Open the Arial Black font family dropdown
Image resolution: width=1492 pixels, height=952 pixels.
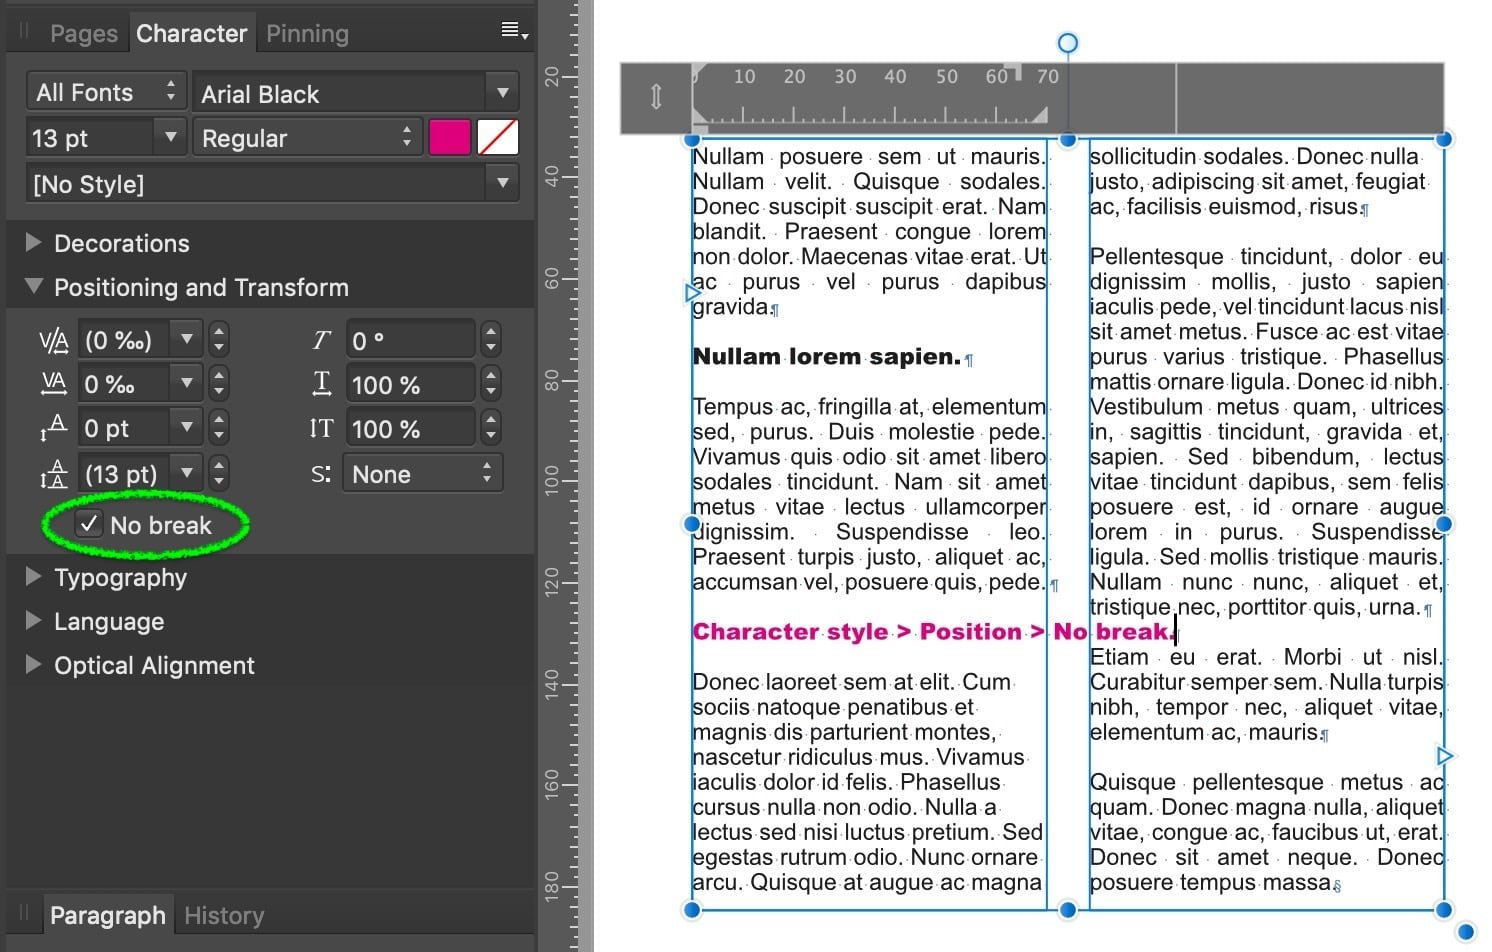point(501,92)
